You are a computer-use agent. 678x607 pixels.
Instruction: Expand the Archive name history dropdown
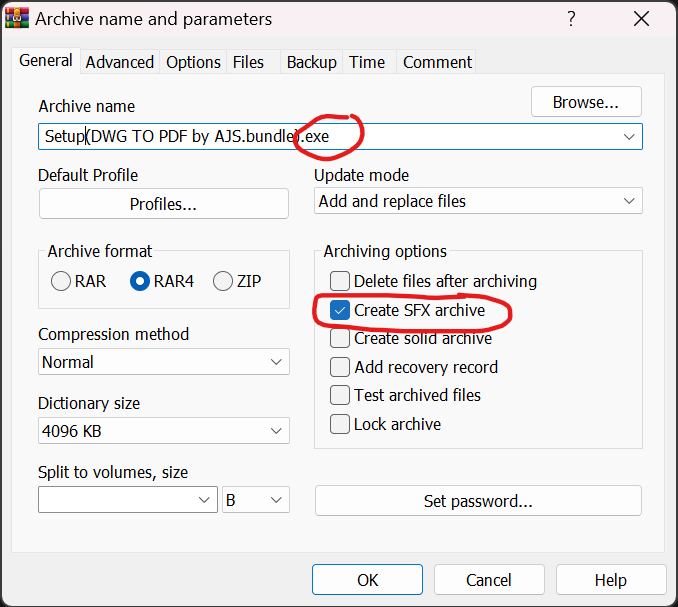click(x=629, y=137)
